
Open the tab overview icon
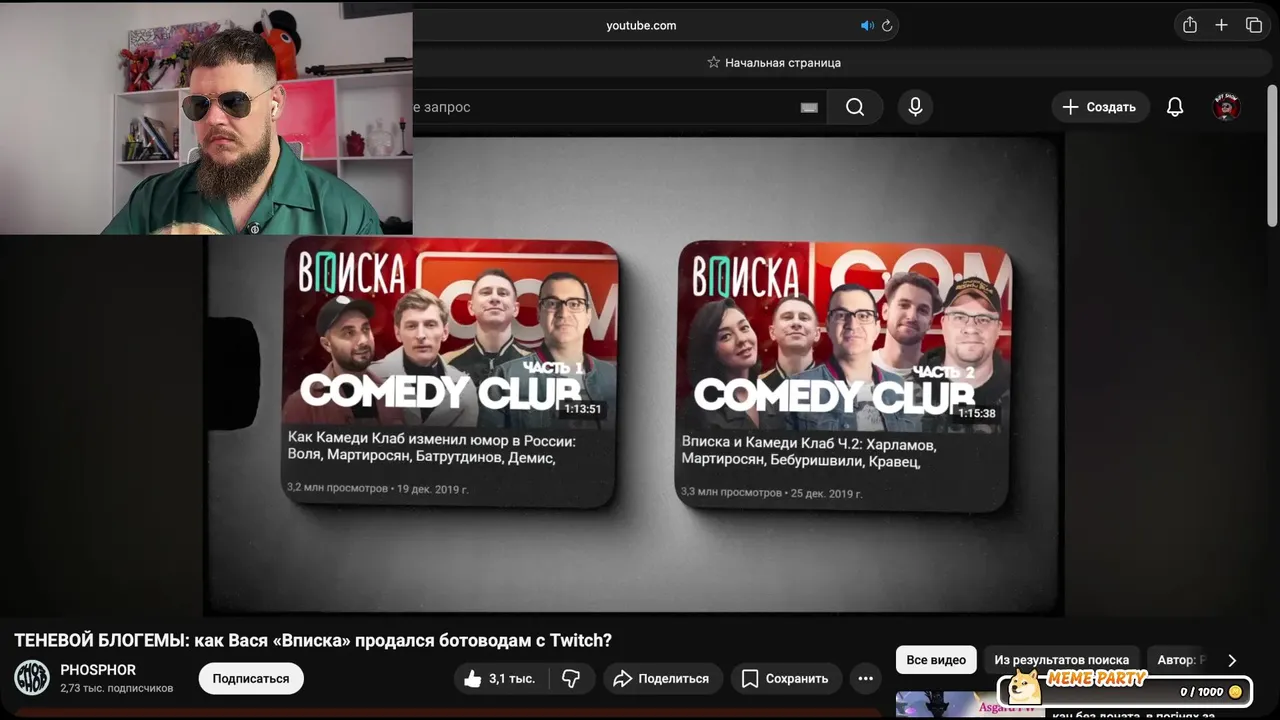pos(1253,25)
